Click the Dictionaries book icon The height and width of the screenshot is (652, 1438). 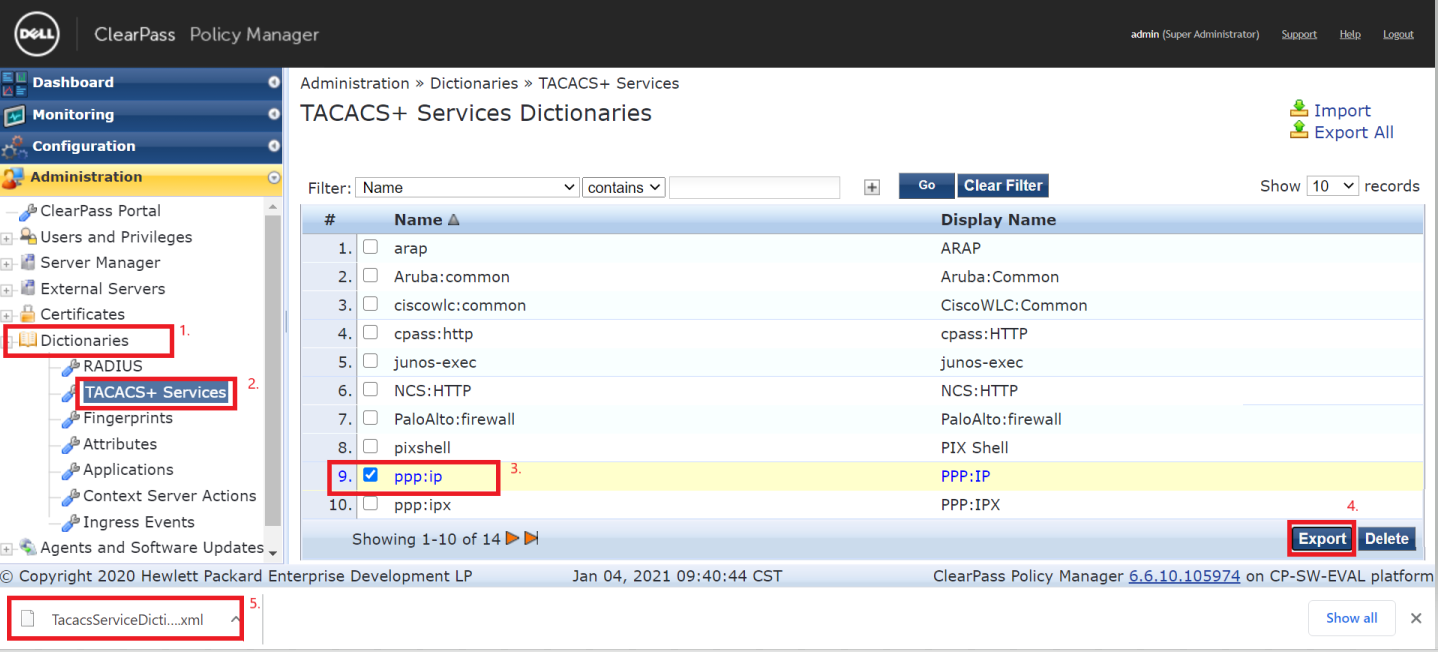coord(28,340)
